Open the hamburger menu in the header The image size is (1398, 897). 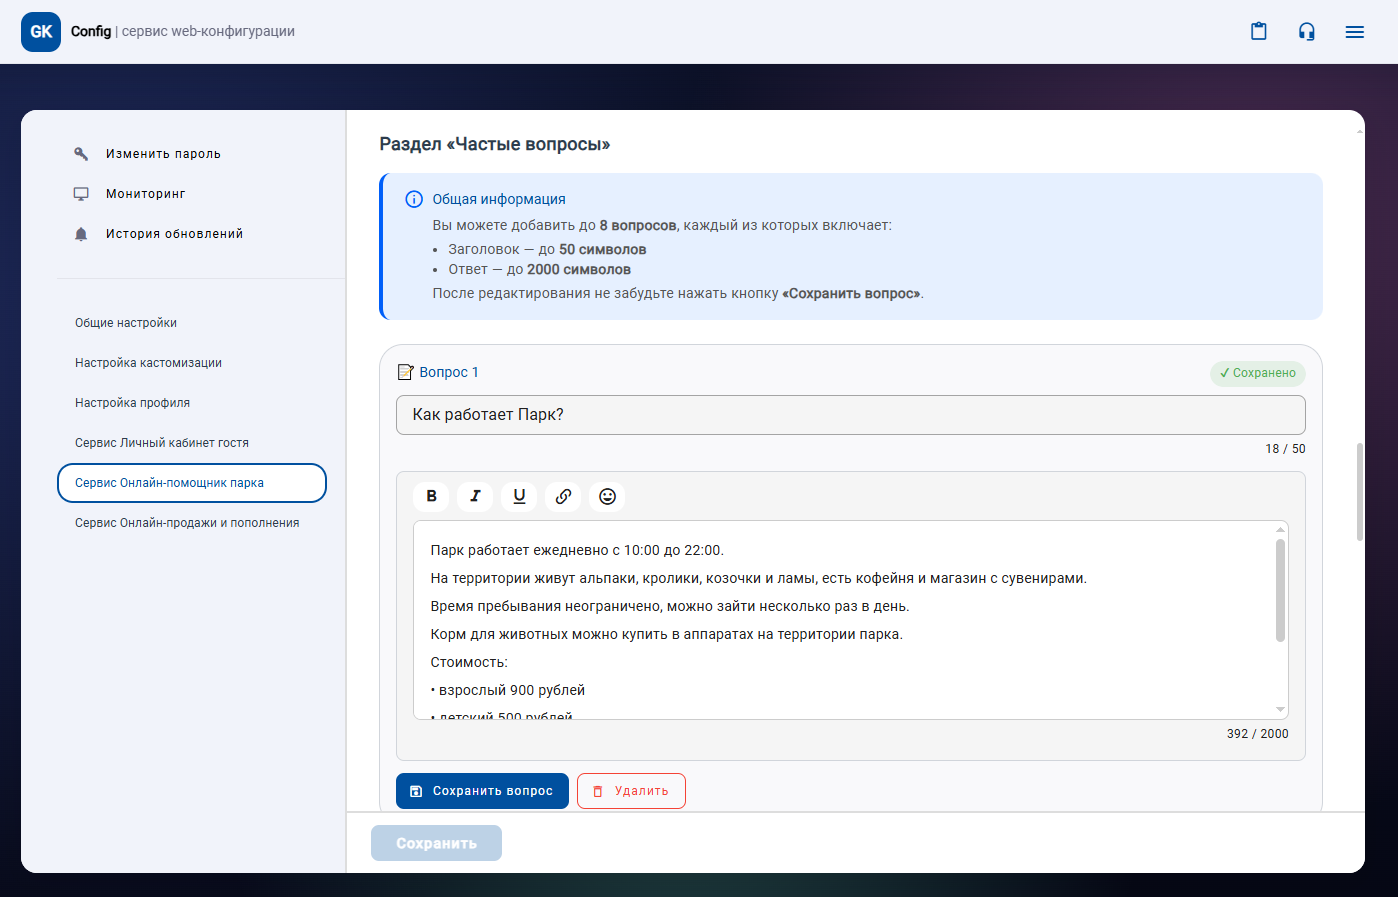1355,32
